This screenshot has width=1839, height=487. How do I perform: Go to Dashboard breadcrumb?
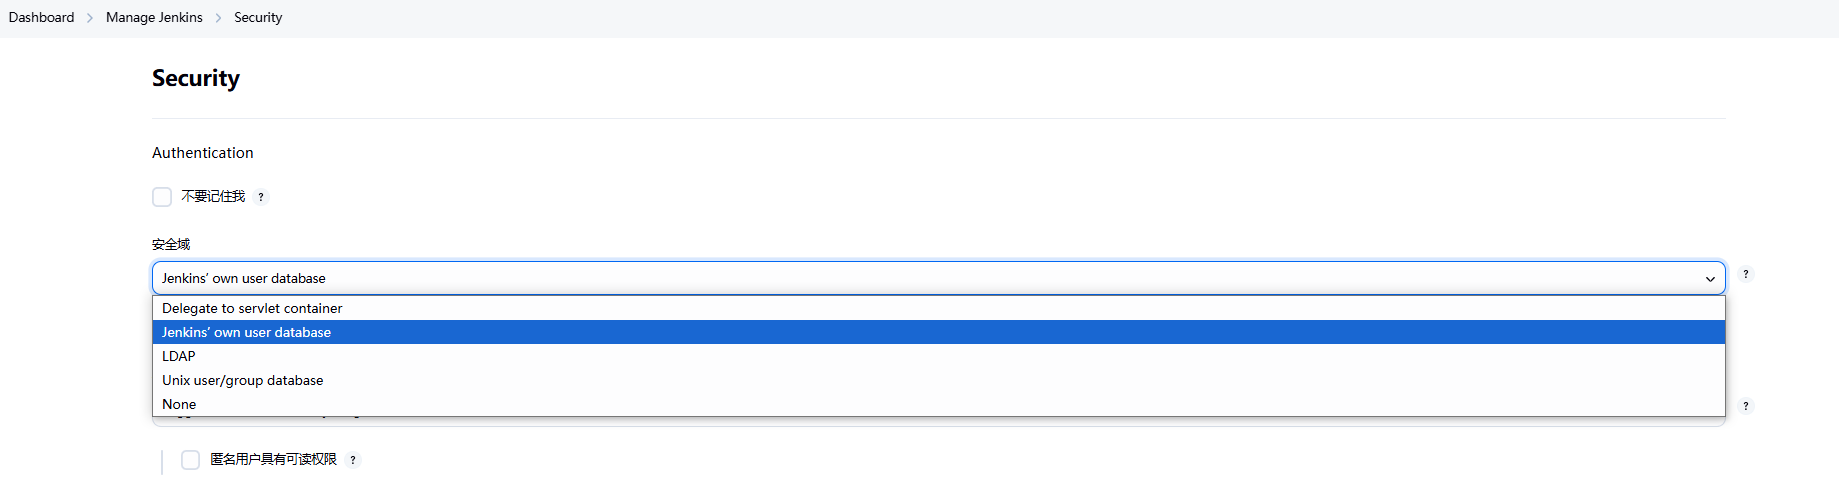pyautogui.click(x=41, y=18)
